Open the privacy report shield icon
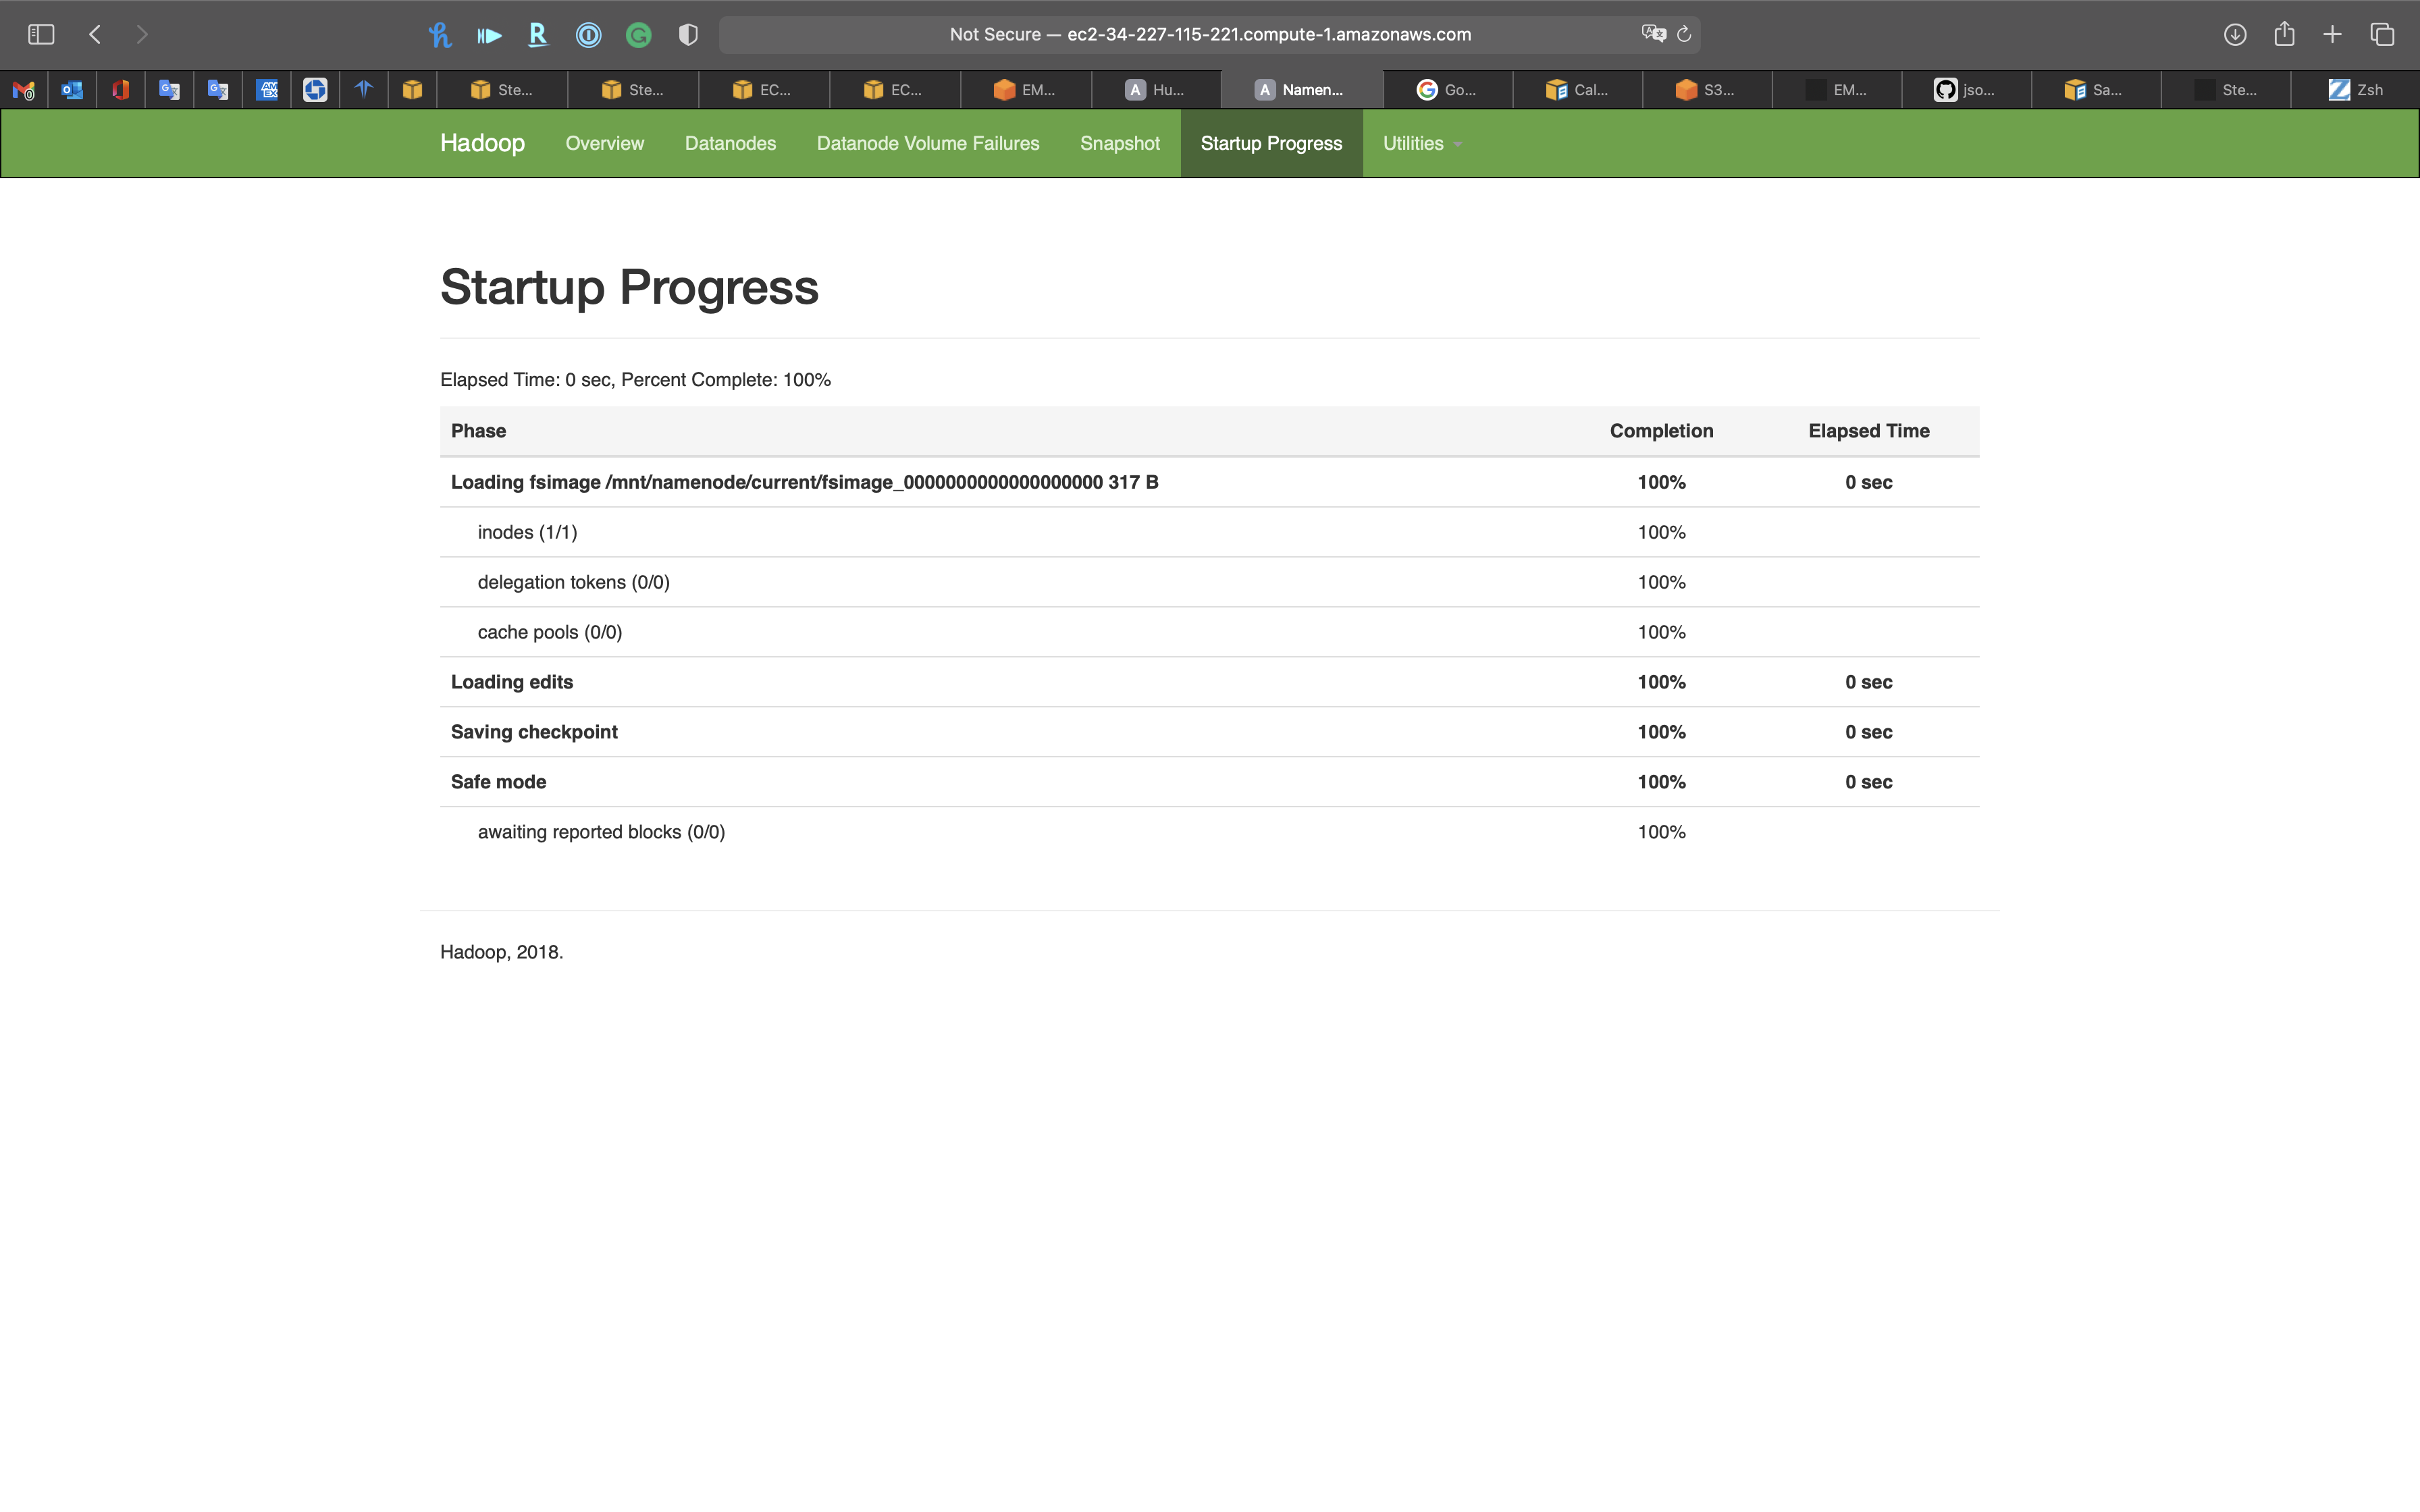 click(x=688, y=35)
